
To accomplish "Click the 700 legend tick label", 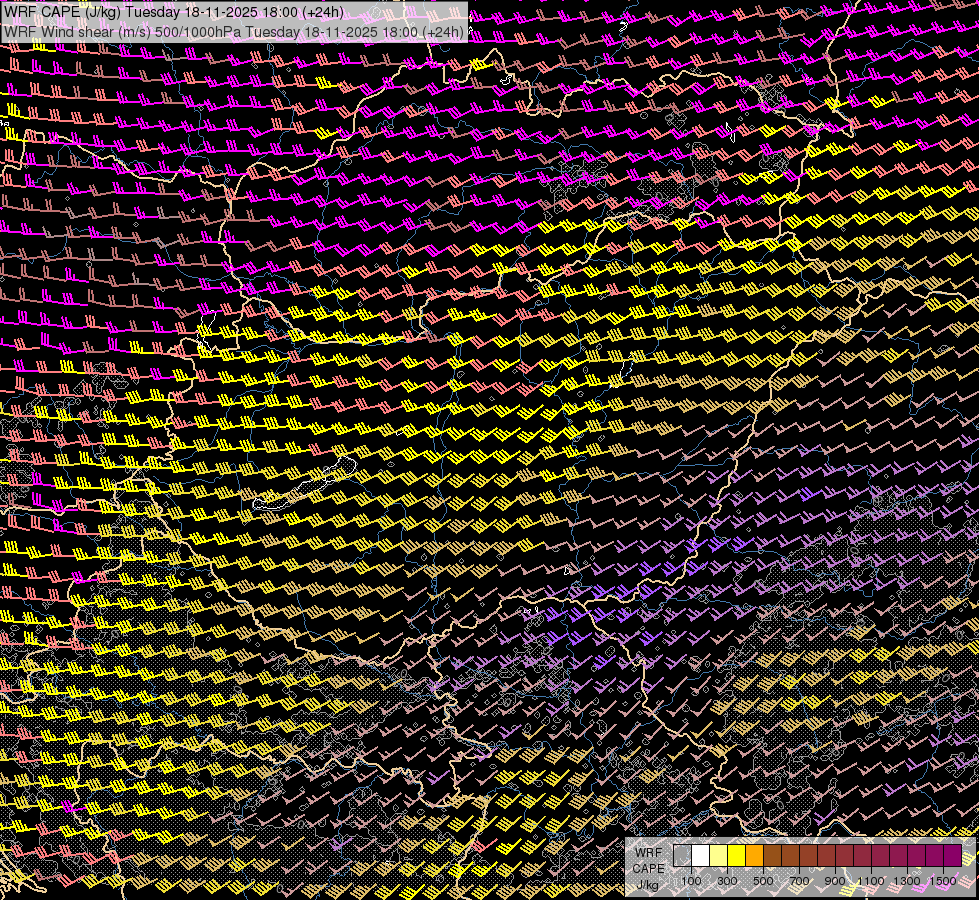I will (799, 881).
